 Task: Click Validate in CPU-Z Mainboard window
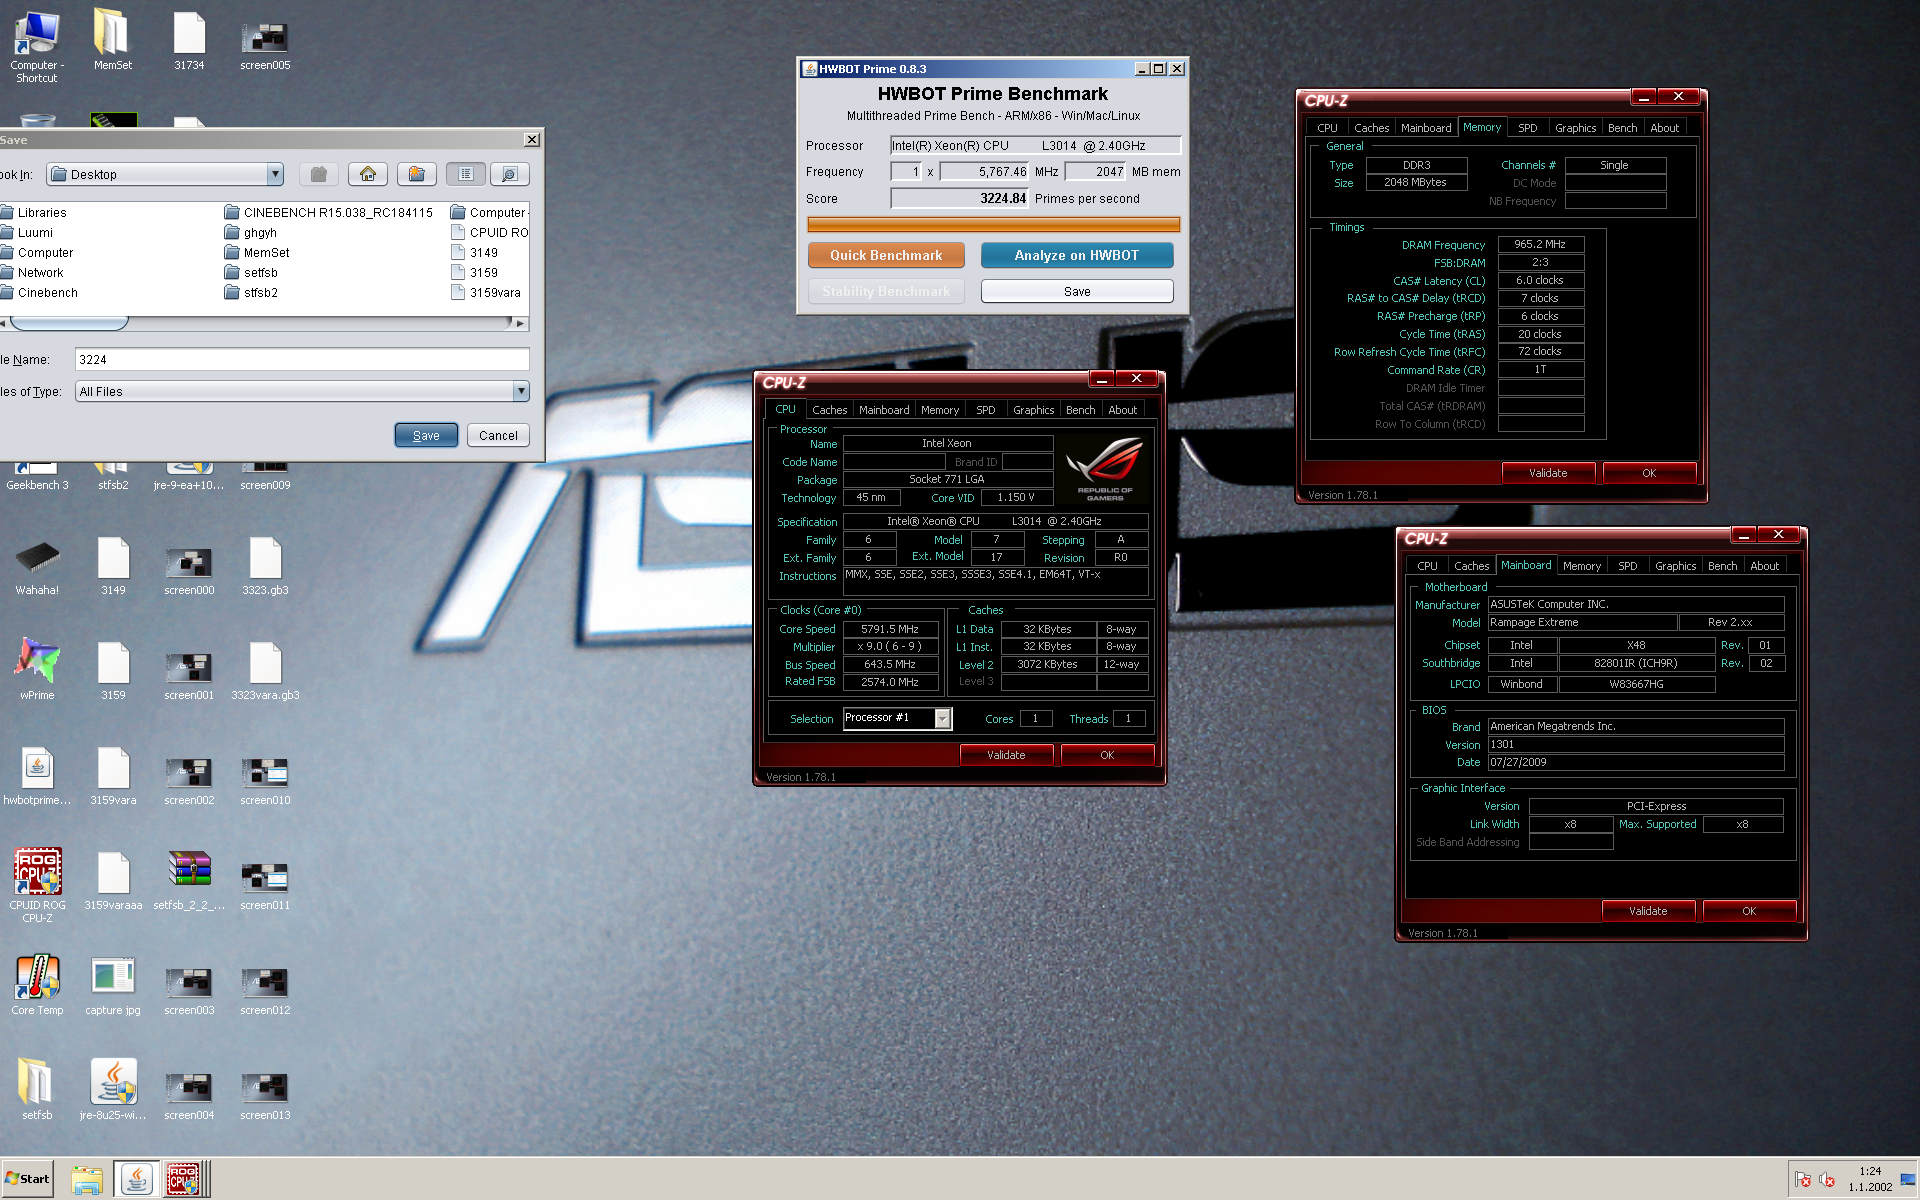click(1648, 911)
